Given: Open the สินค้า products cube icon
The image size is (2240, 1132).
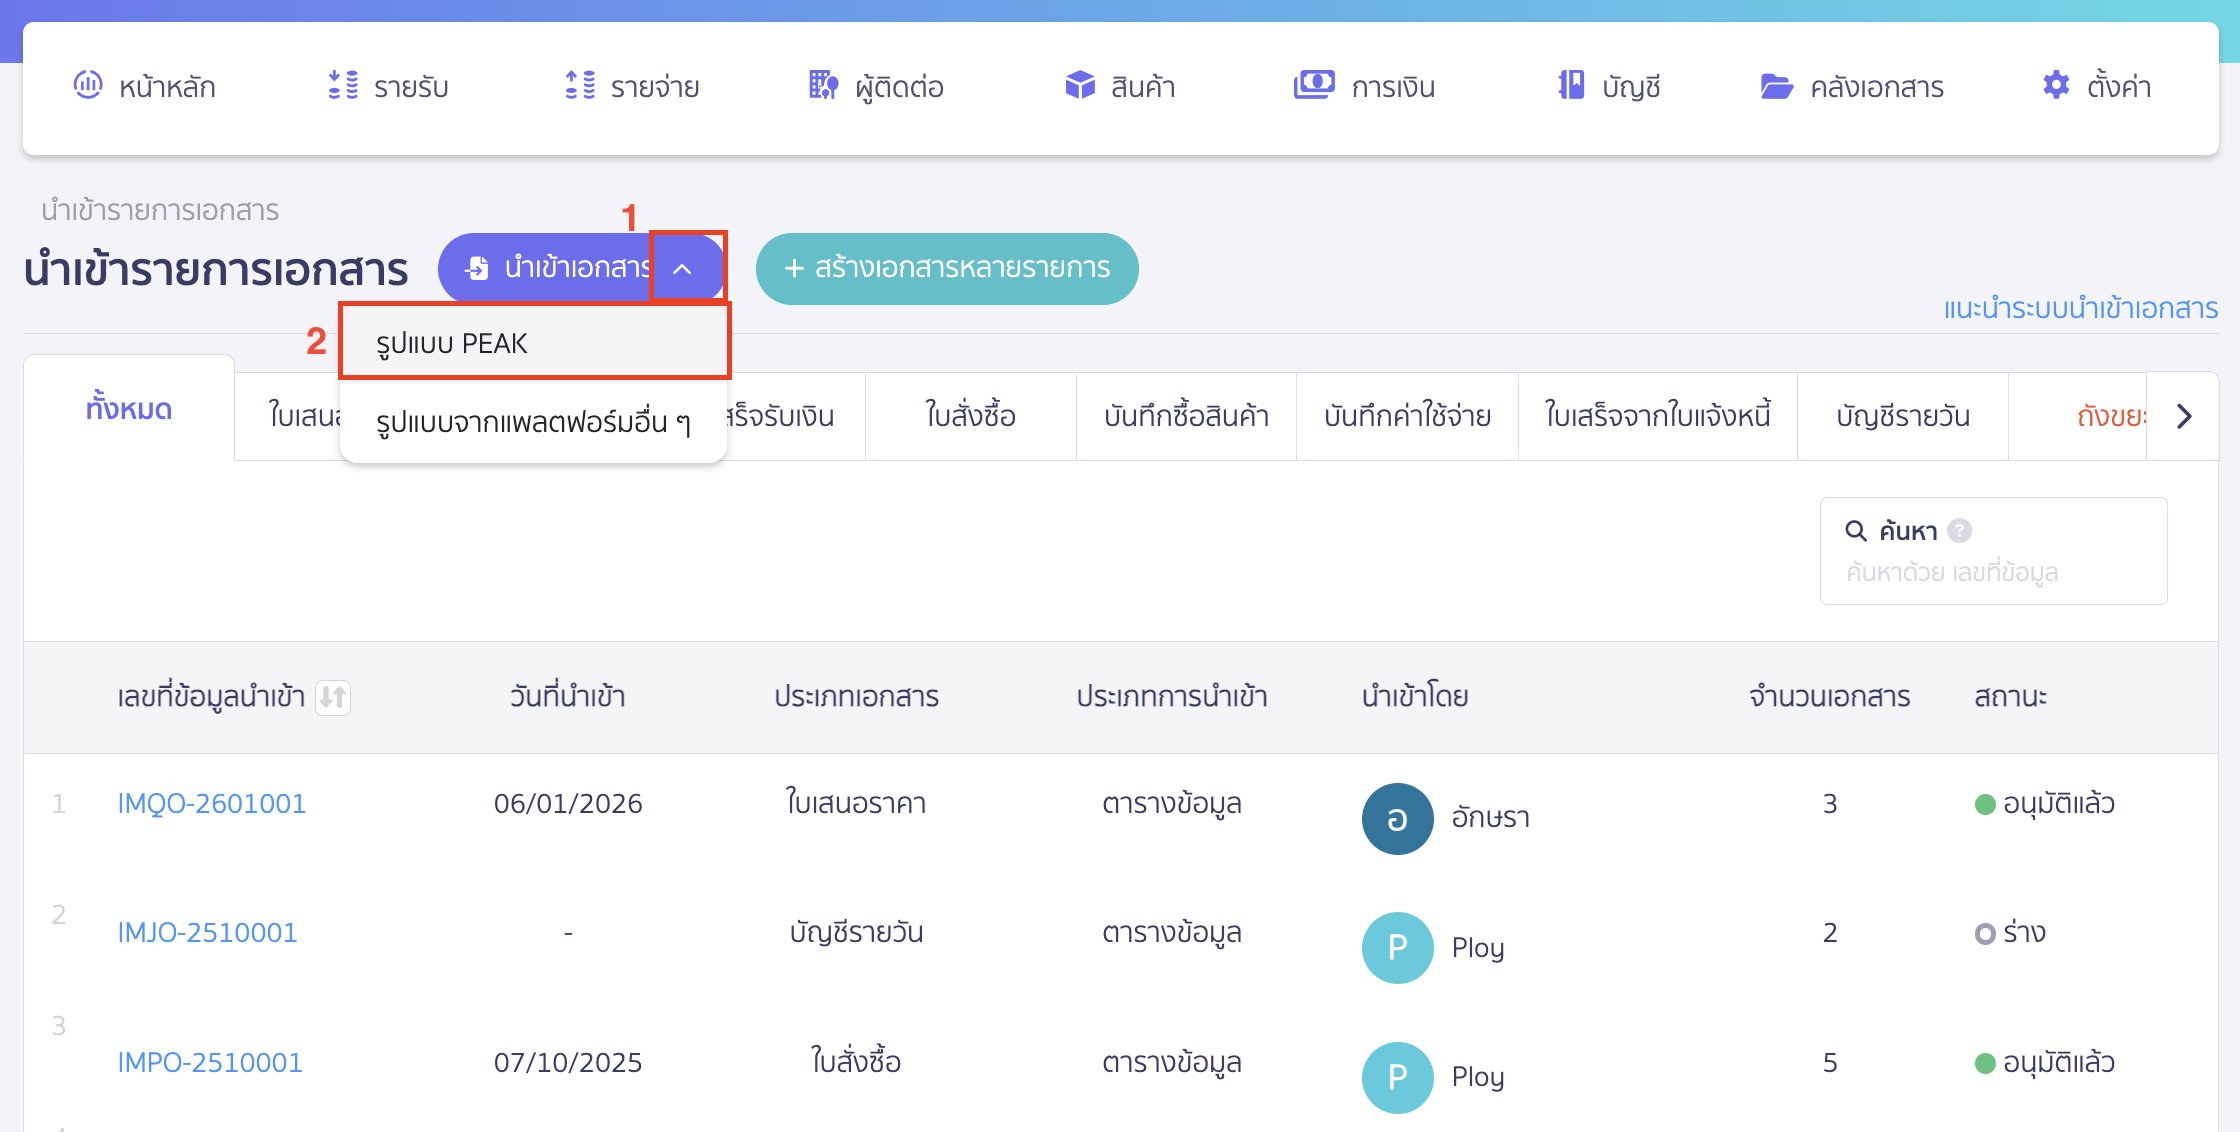Looking at the screenshot, I should pyautogui.click(x=1080, y=85).
